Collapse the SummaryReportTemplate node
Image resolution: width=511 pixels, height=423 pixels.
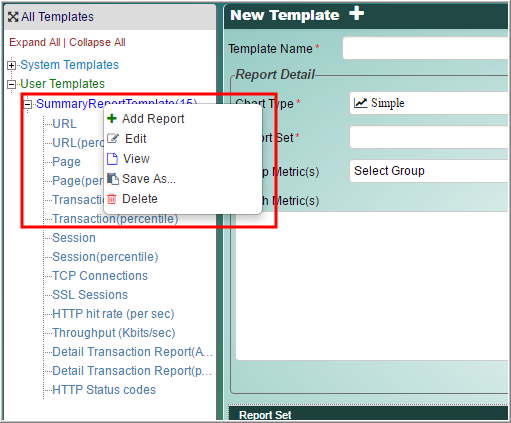(28, 104)
